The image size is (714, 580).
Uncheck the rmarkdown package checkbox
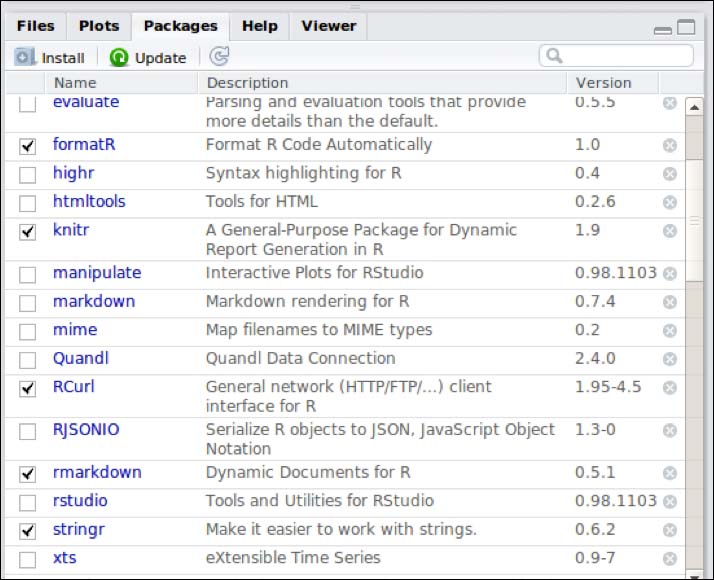click(x=27, y=474)
